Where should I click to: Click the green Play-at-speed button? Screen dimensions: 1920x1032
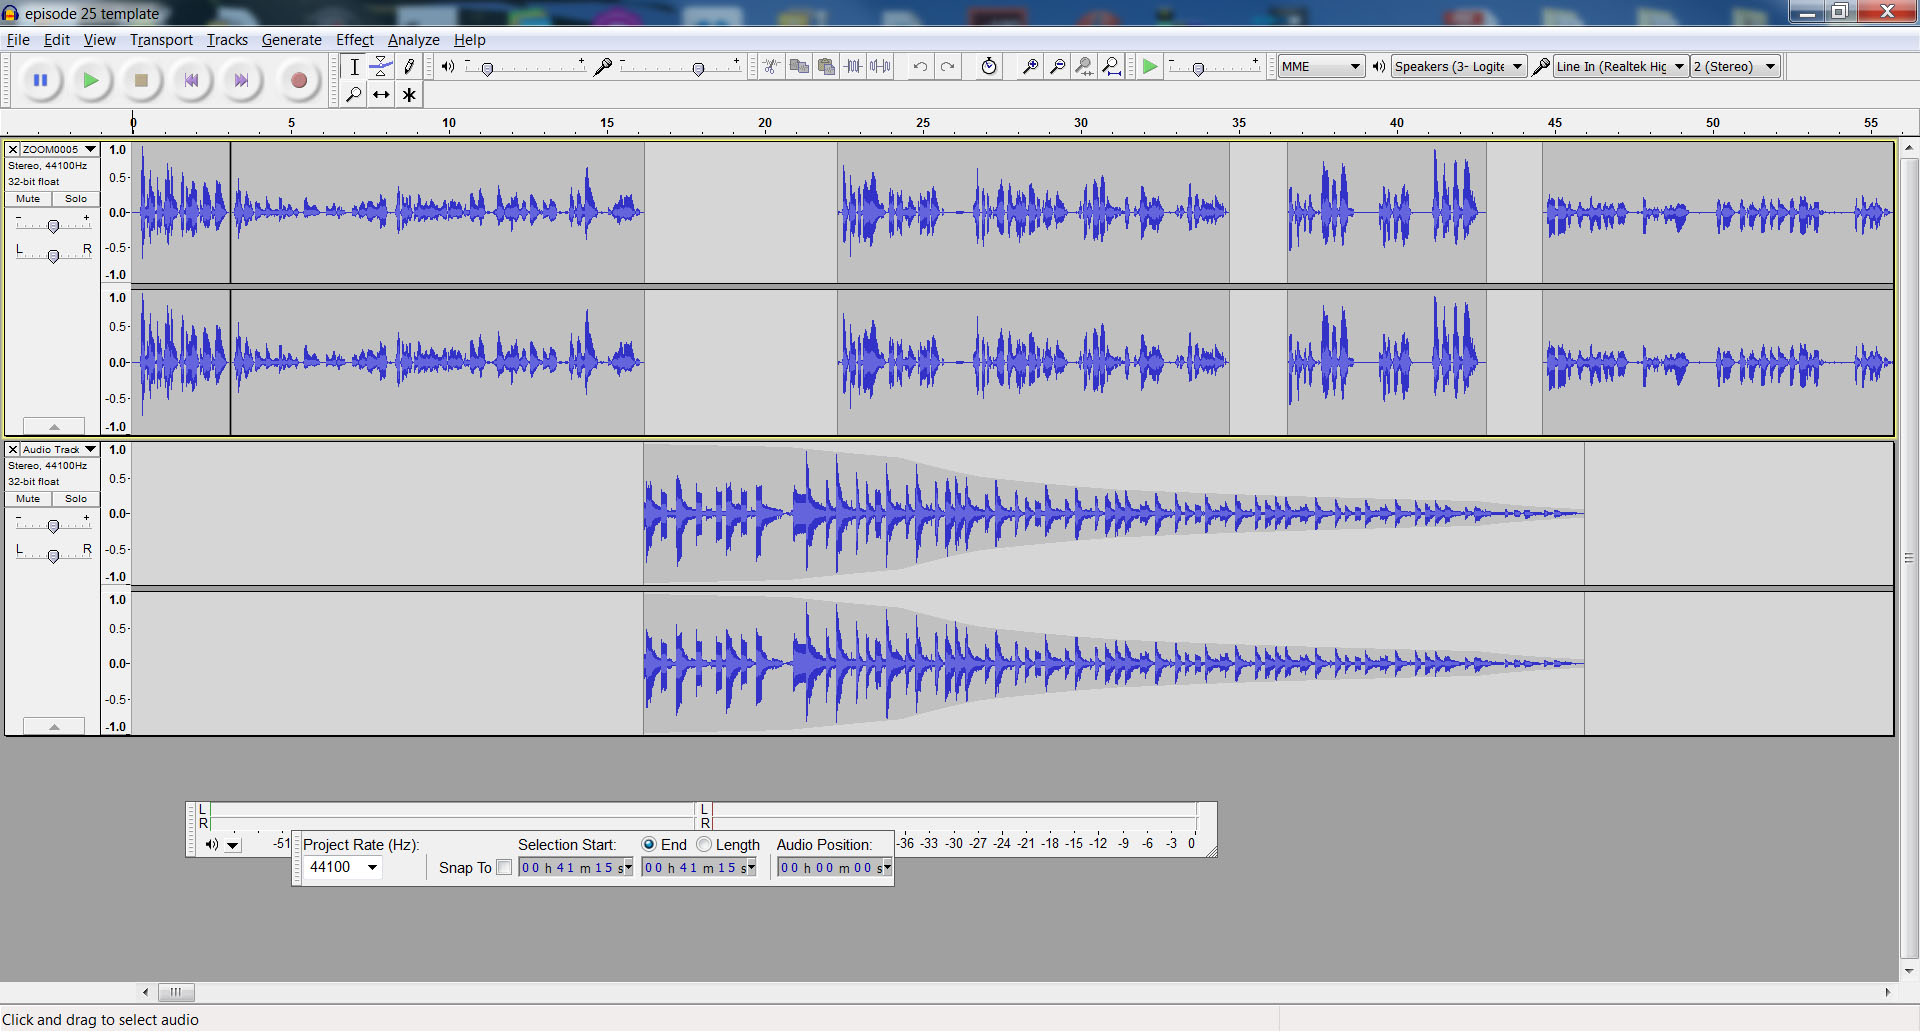[1150, 67]
